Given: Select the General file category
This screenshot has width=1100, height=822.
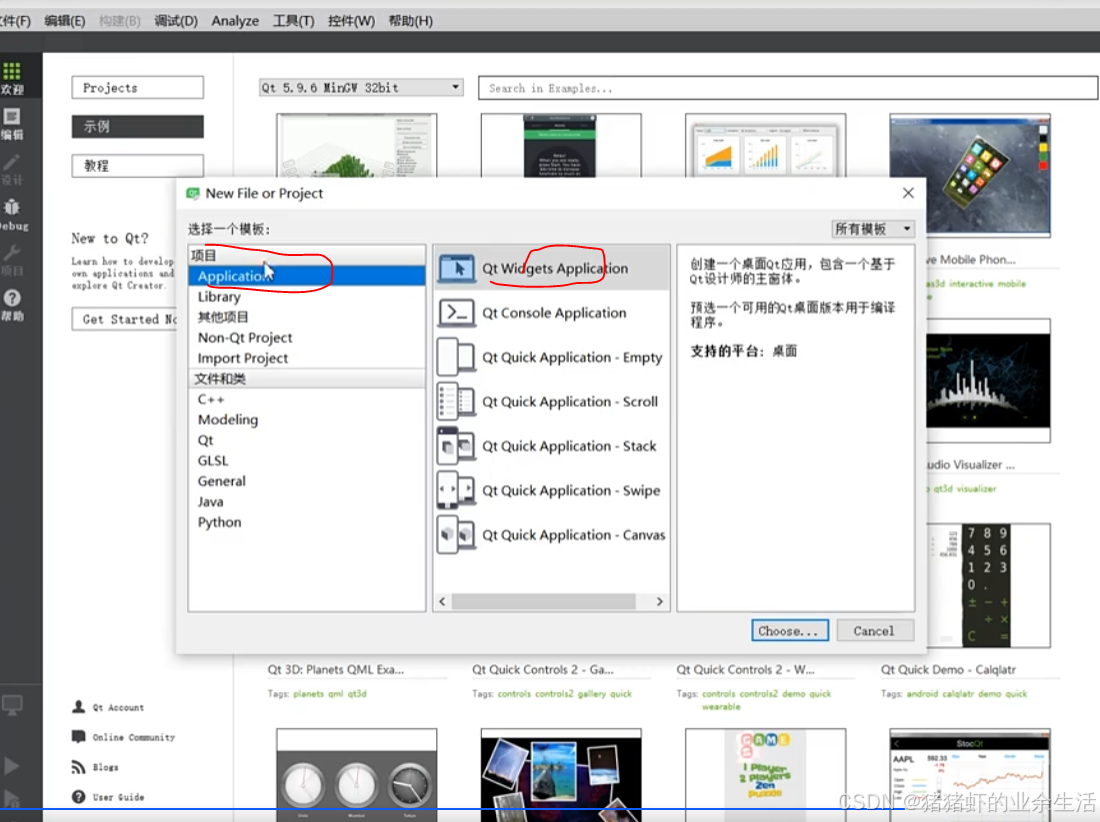Looking at the screenshot, I should pos(307,481).
